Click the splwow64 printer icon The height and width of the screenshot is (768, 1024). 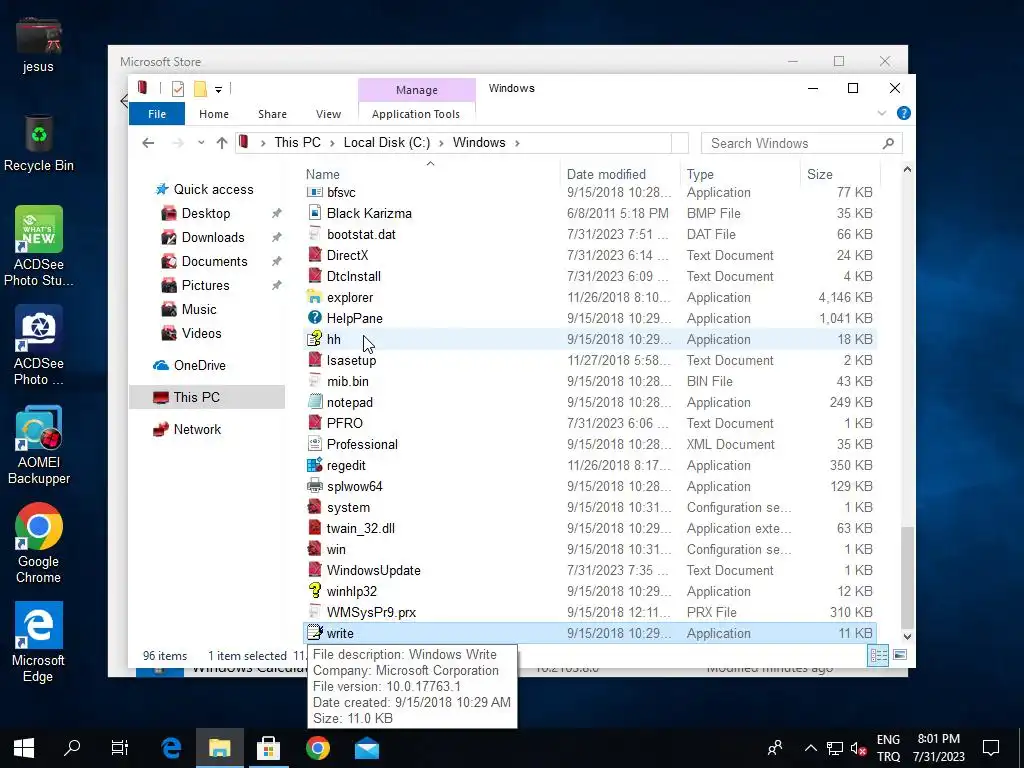click(315, 486)
